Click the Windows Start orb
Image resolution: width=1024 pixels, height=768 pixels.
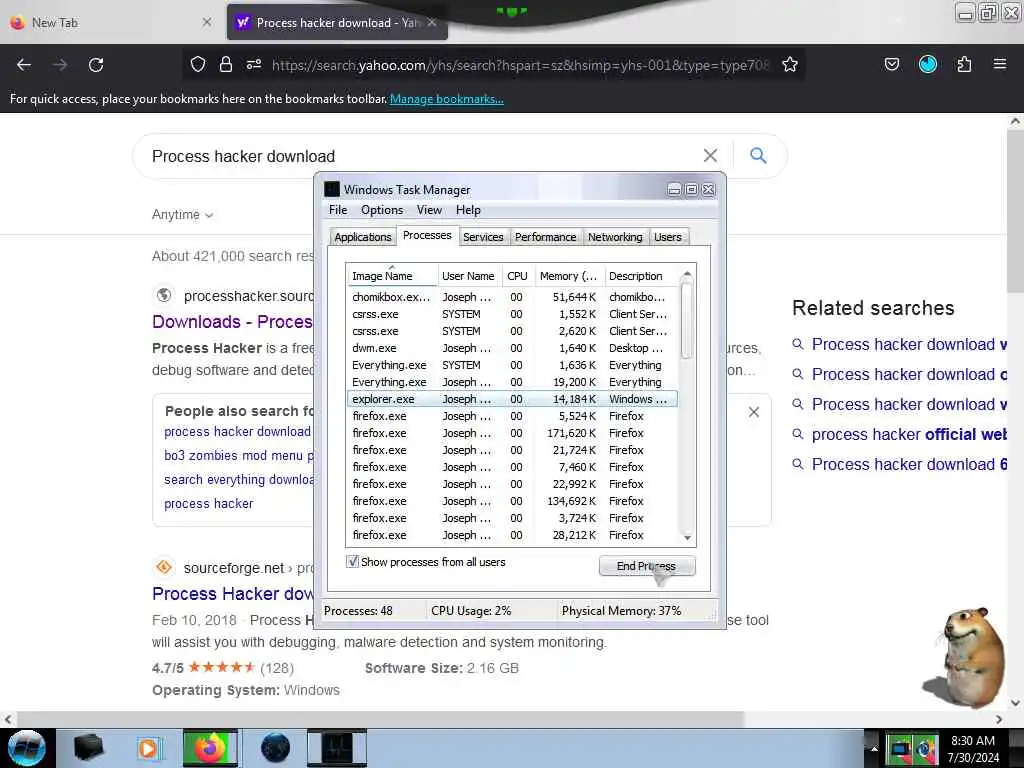click(27, 748)
